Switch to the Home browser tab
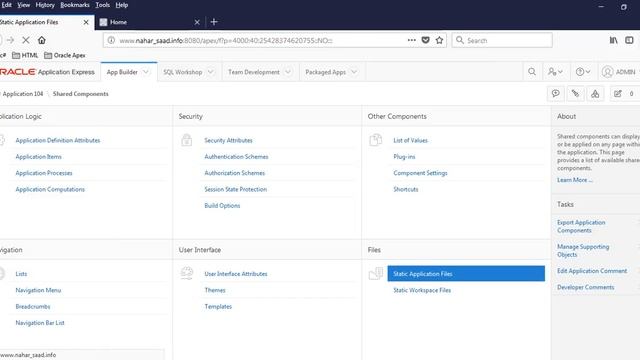 click(x=150, y=22)
